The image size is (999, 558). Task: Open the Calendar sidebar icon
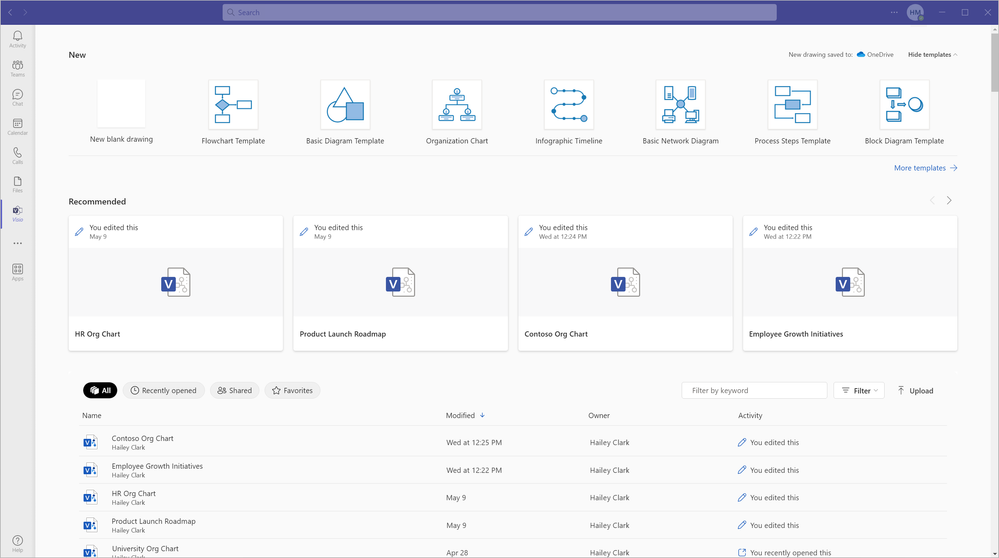17,127
